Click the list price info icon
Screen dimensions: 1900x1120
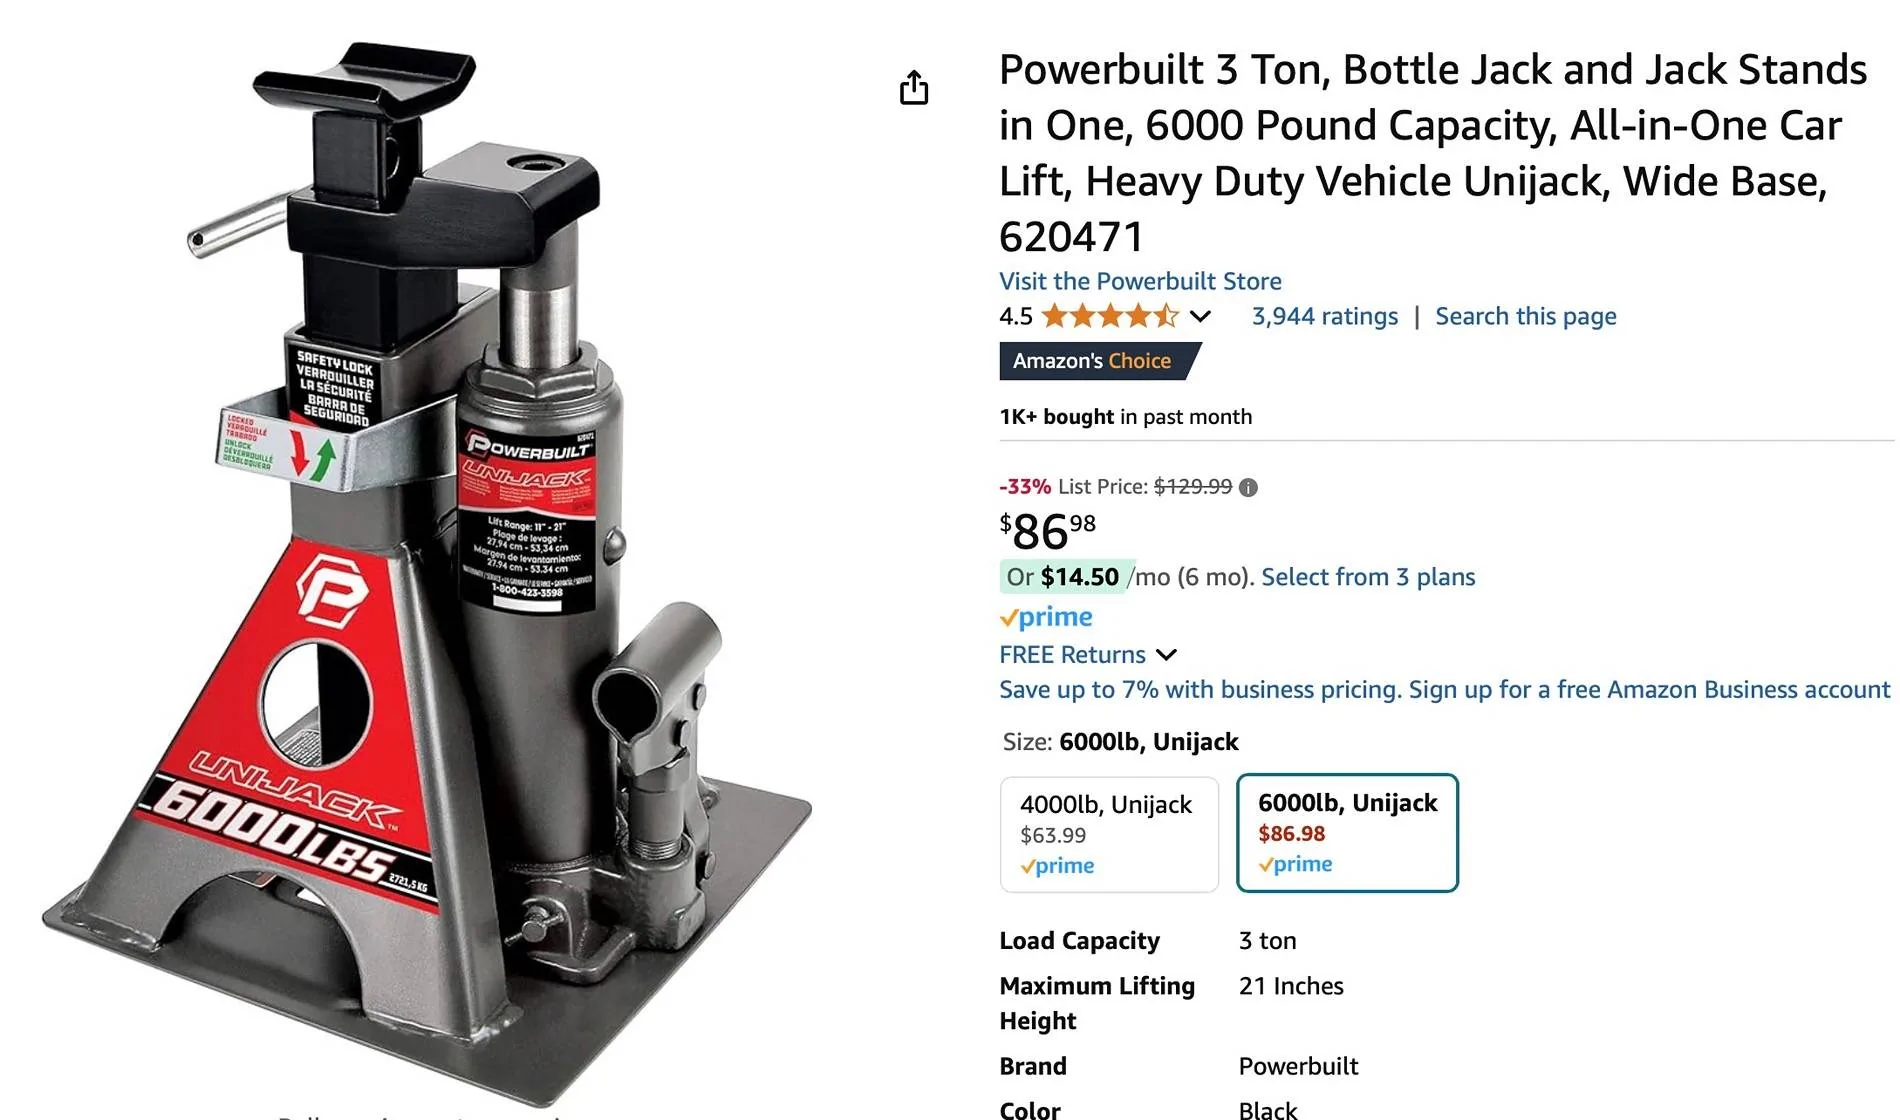coord(1248,488)
